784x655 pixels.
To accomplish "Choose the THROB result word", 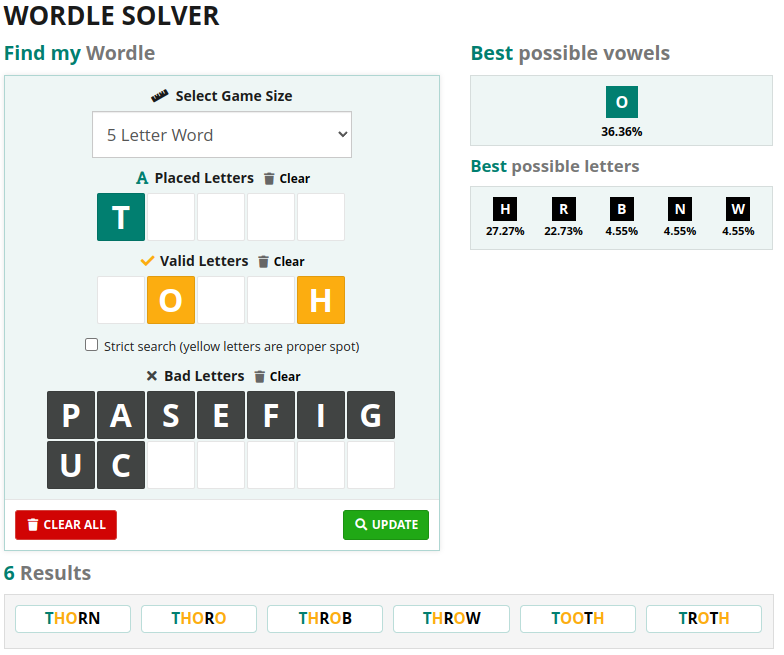I will [325, 618].
